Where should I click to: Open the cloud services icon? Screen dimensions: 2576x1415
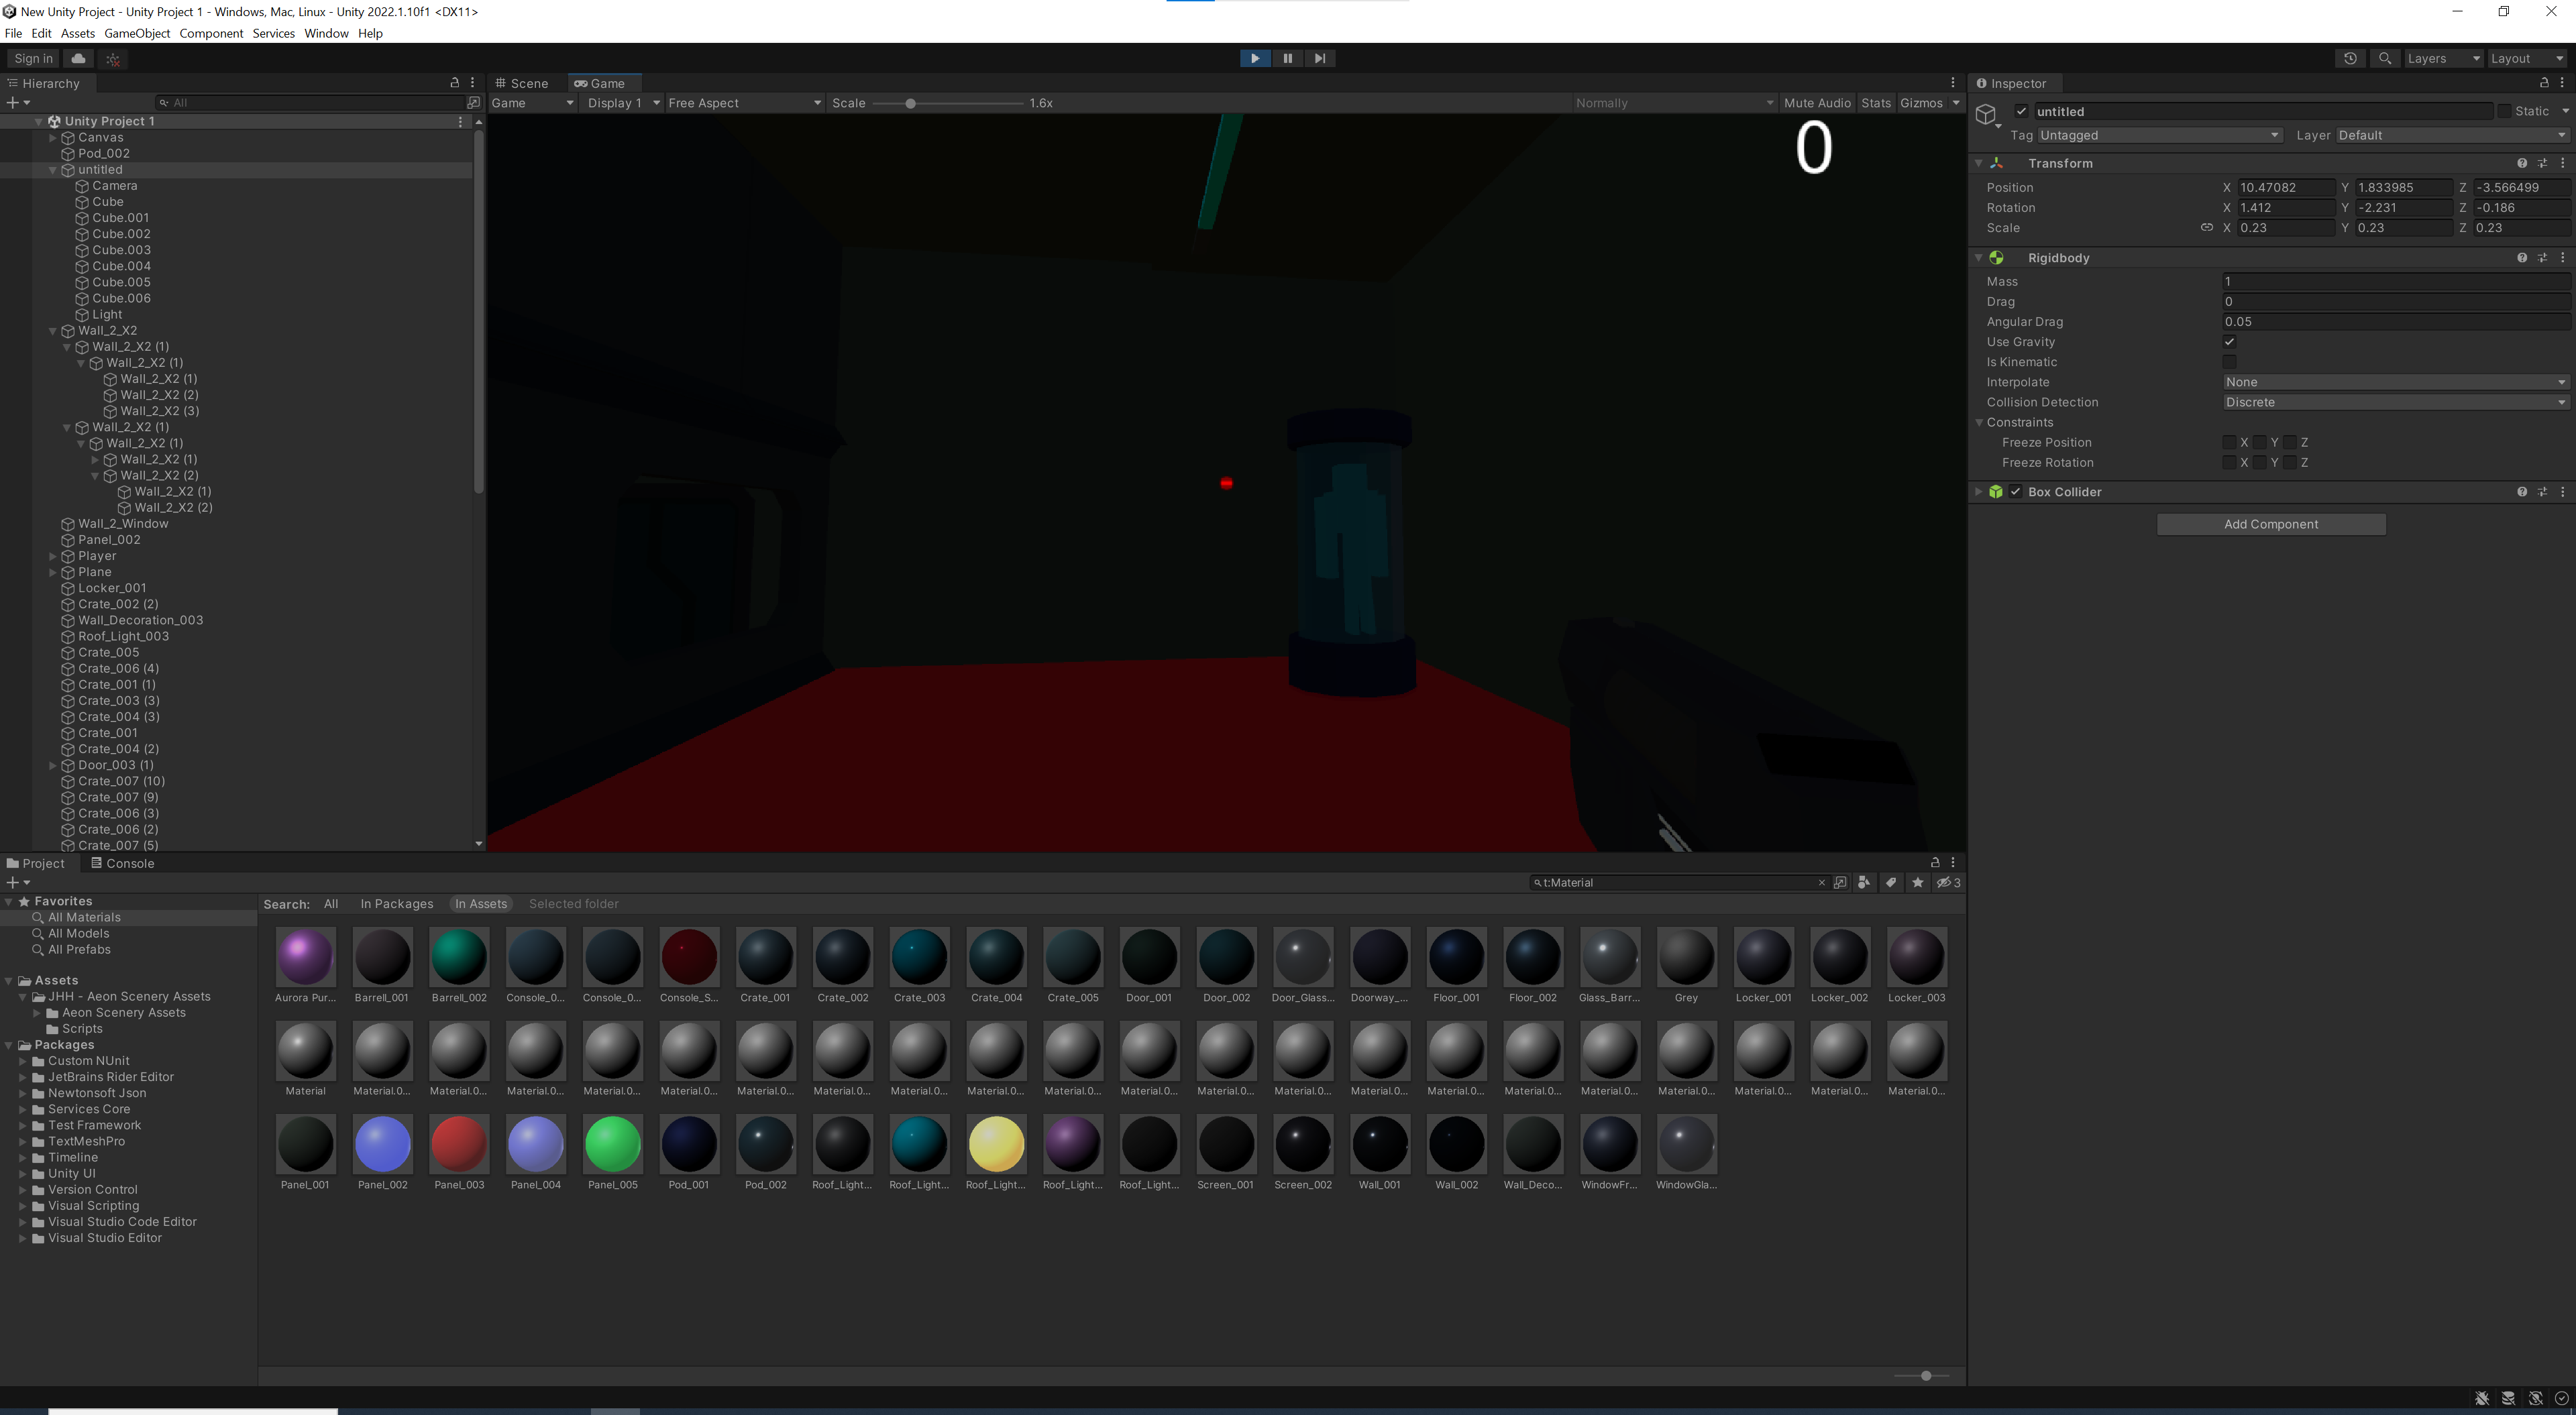tap(78, 58)
